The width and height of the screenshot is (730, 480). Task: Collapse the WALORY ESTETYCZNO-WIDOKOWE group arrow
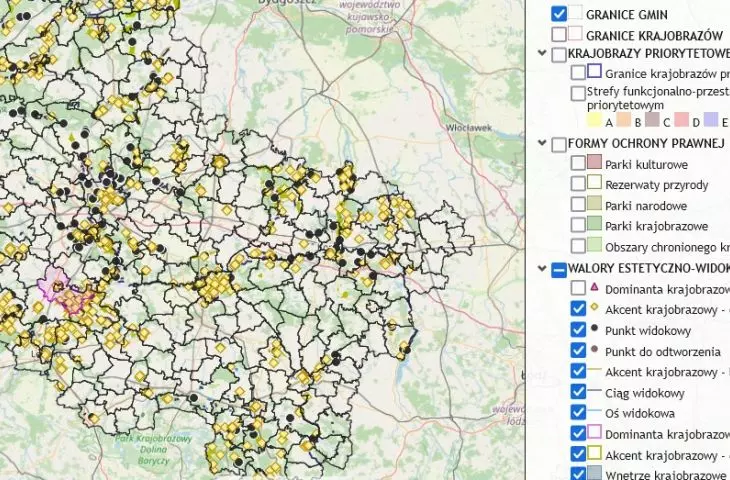click(541, 268)
